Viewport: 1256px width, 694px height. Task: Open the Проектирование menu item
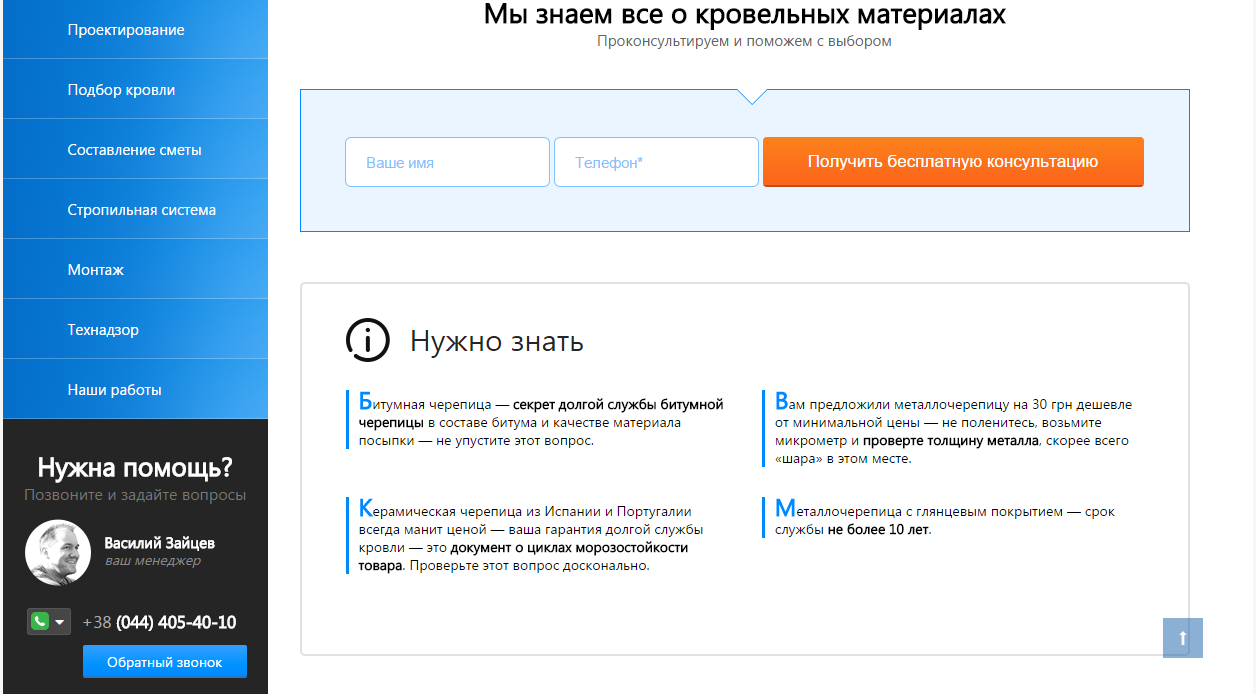pos(126,30)
